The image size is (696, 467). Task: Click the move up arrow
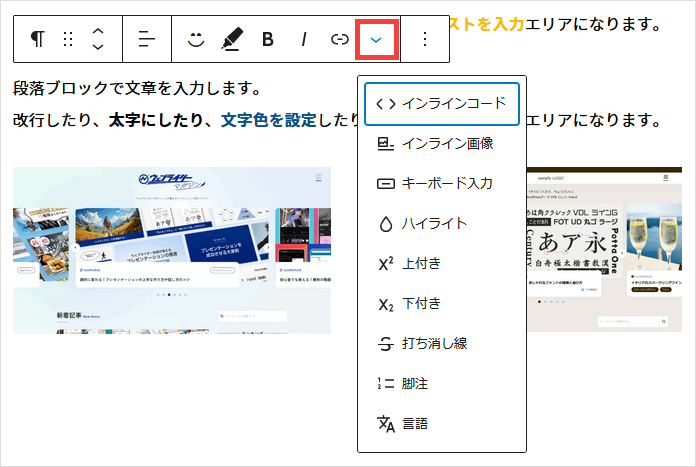point(97,31)
